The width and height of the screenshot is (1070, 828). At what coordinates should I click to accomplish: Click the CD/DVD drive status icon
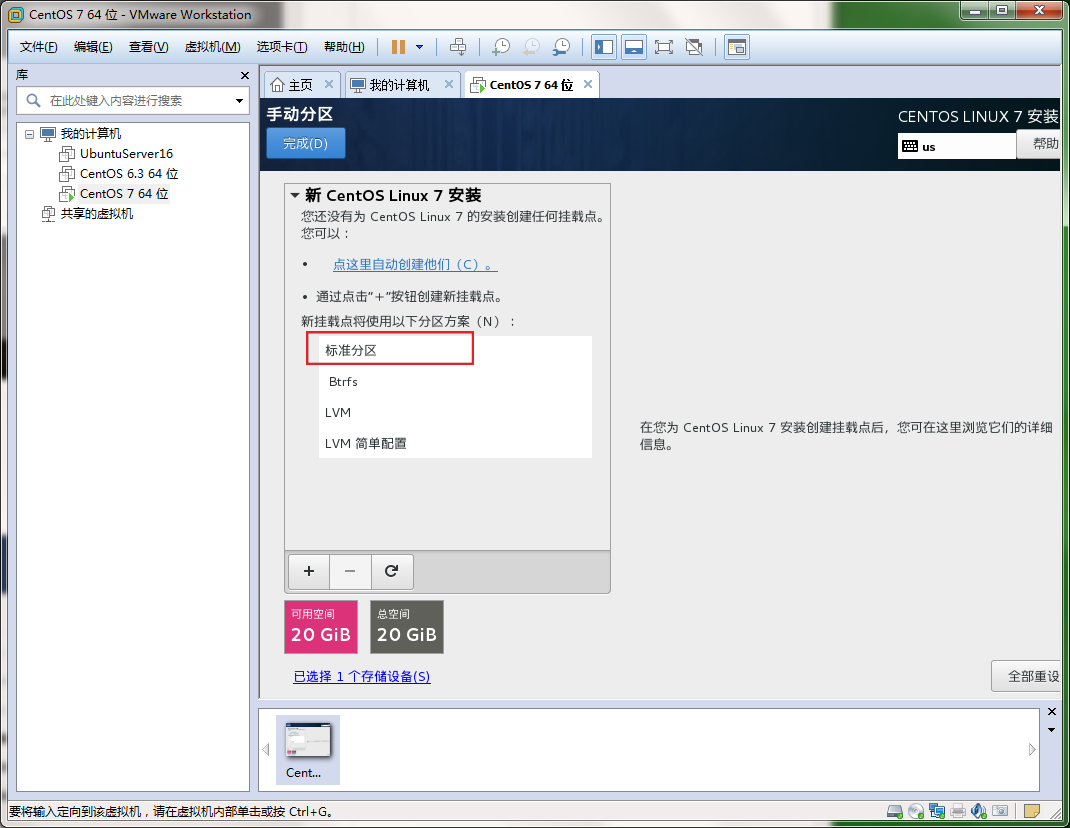(x=916, y=811)
